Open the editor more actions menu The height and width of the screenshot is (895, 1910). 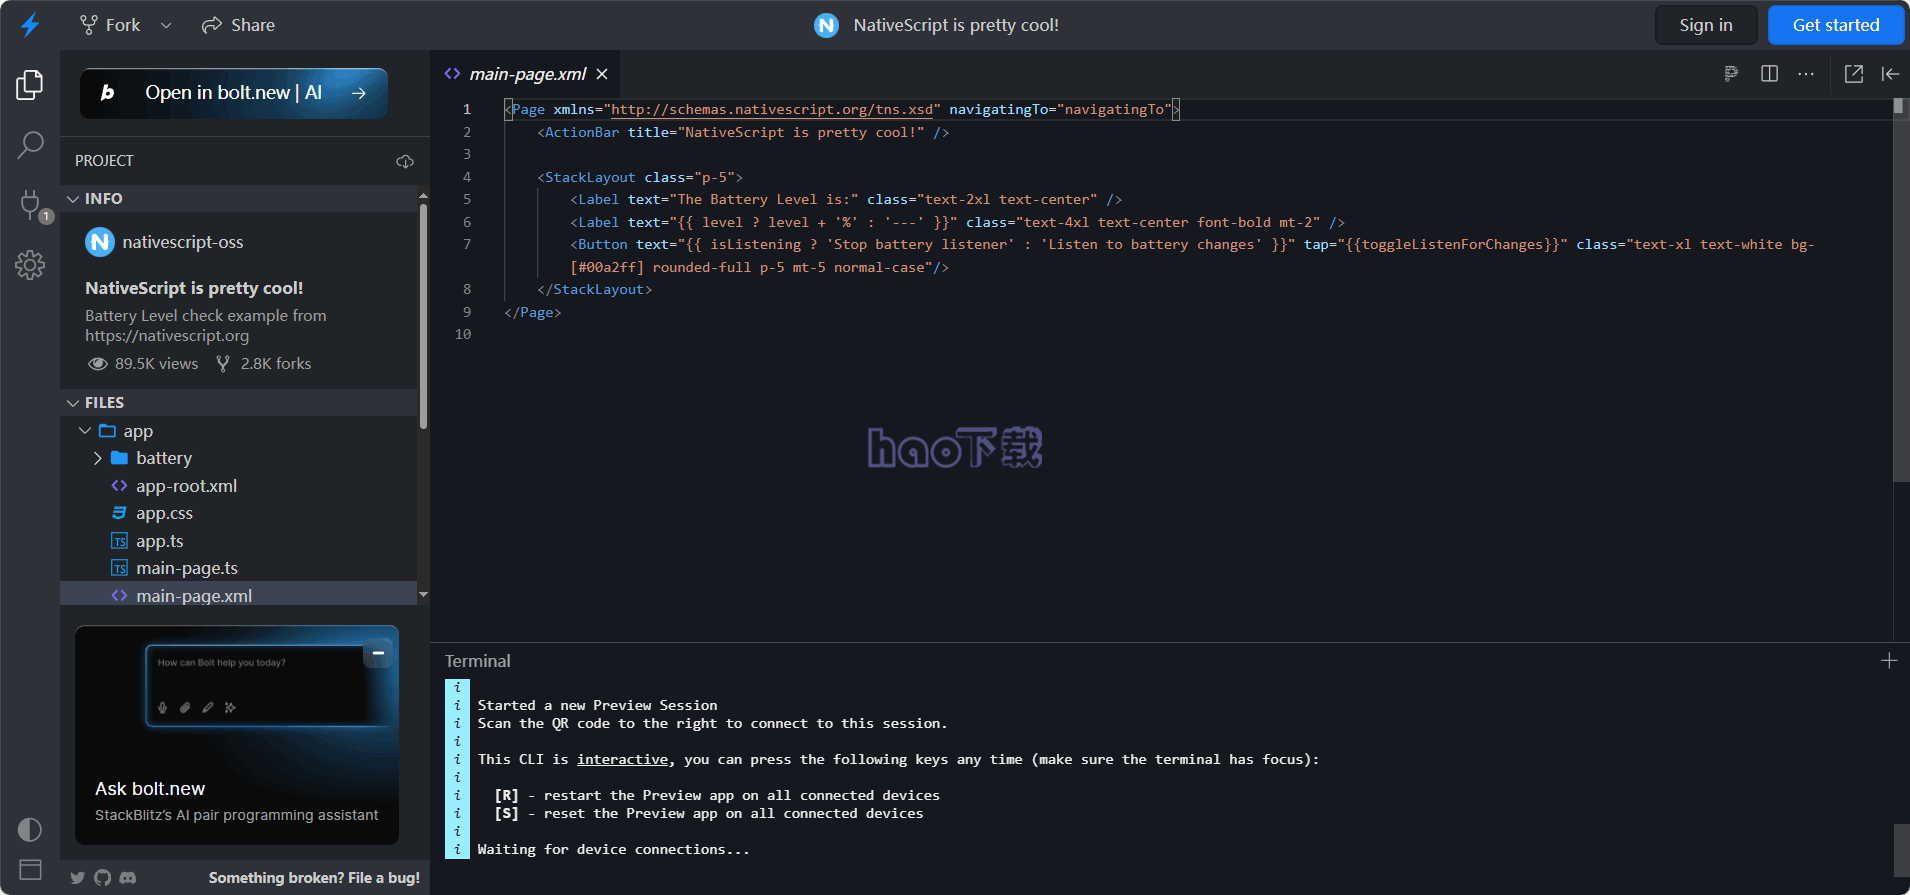pyautogui.click(x=1806, y=74)
